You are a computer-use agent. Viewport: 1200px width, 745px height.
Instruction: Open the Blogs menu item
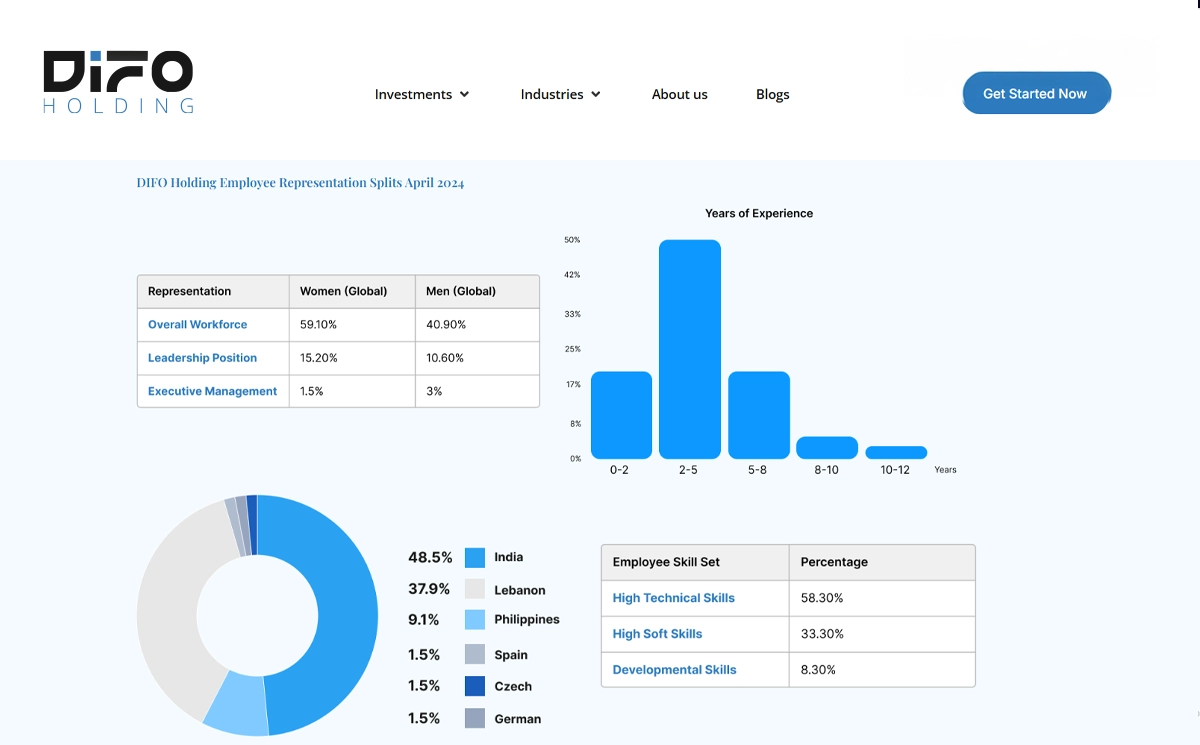[772, 95]
